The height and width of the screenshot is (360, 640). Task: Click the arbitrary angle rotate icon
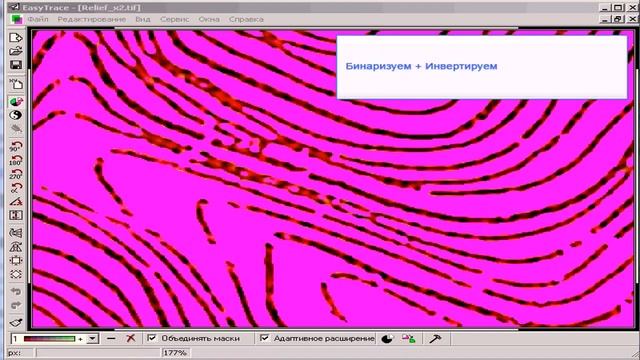pos(16,188)
